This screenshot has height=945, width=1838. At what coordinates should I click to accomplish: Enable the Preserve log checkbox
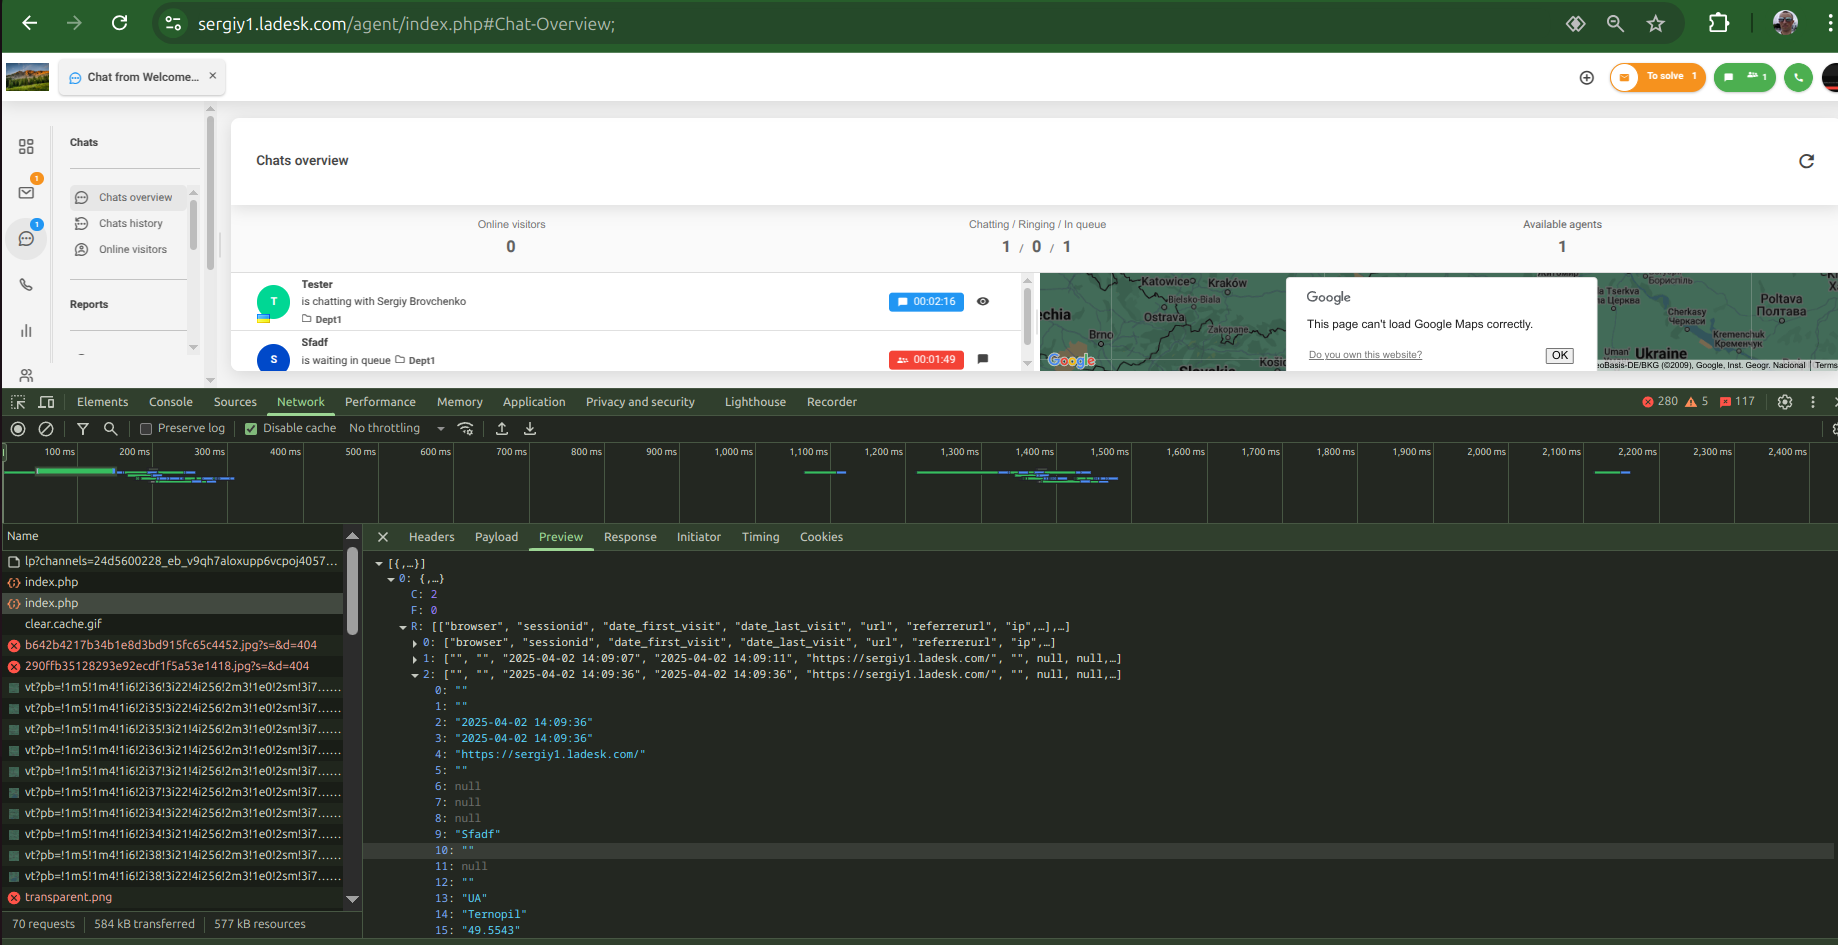click(146, 429)
